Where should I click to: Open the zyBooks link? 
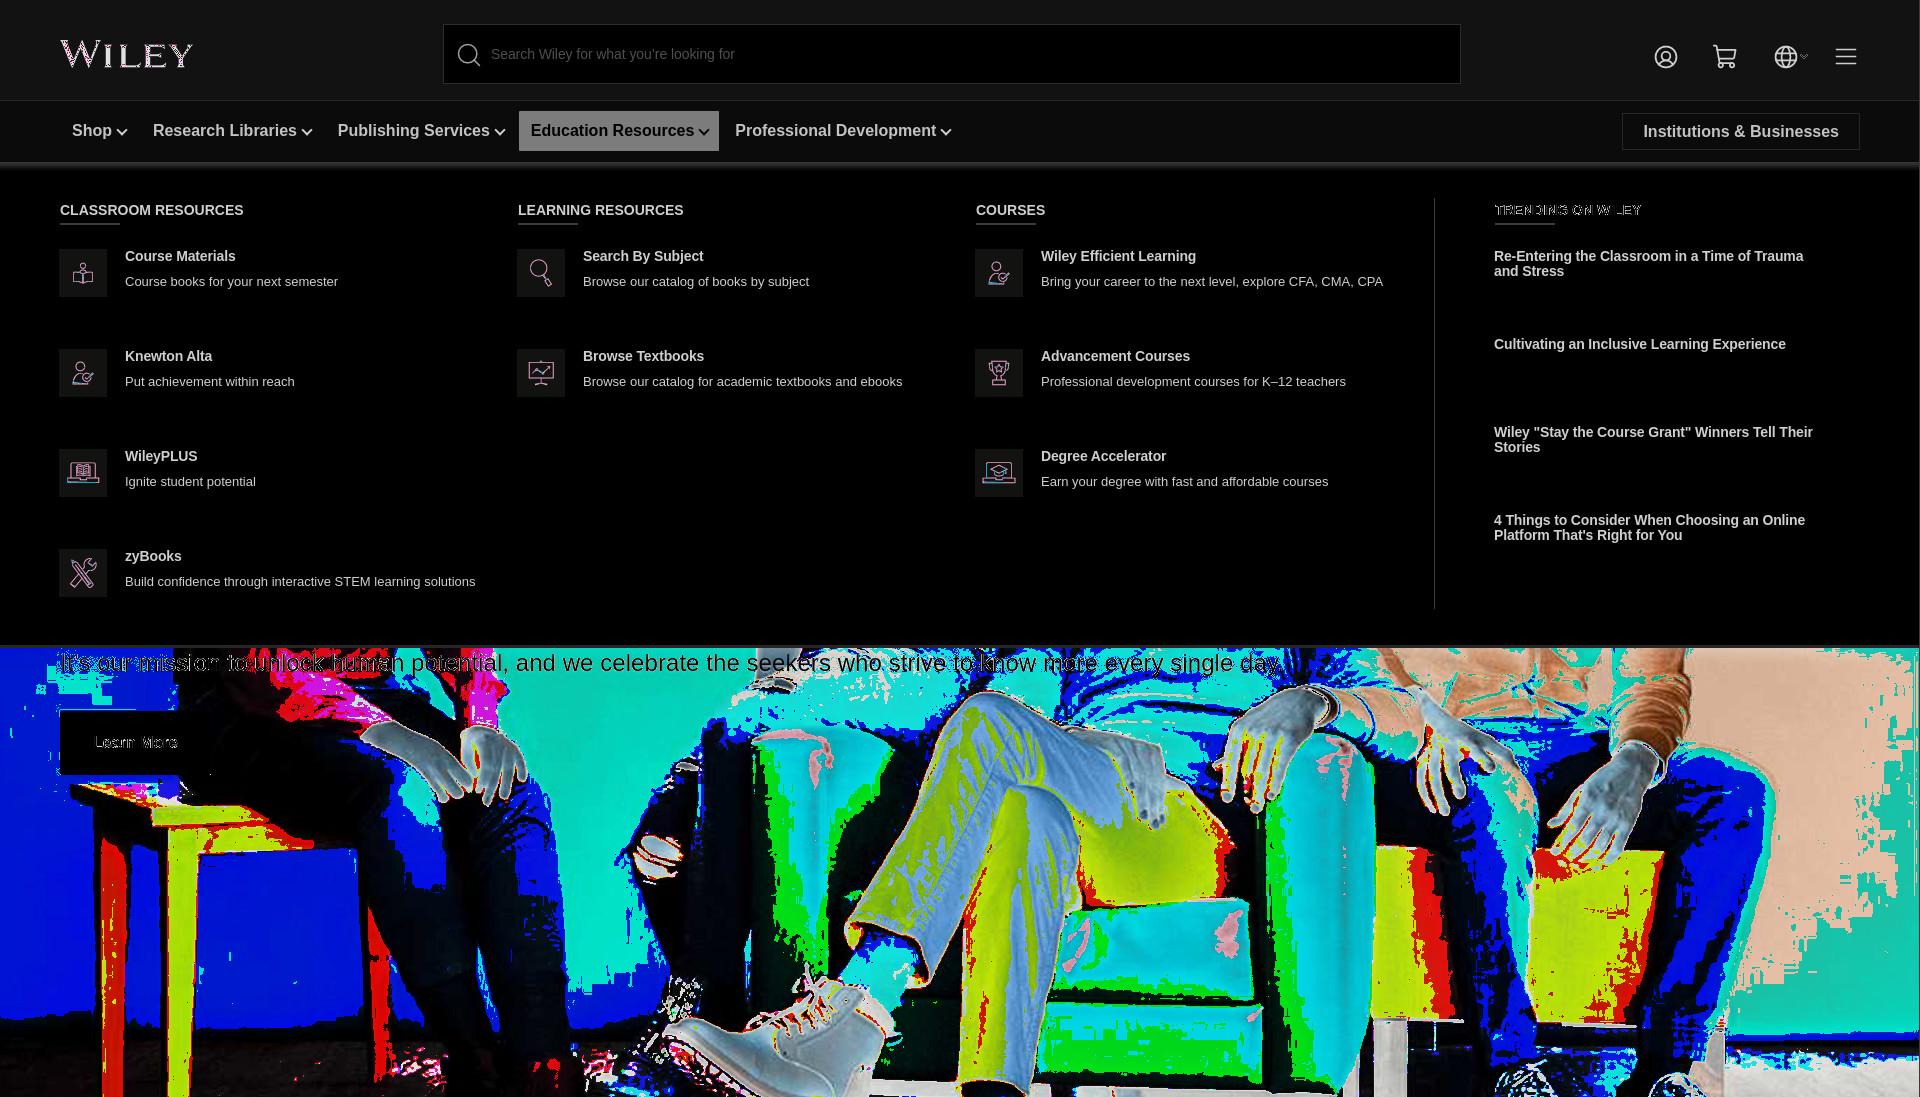153,556
